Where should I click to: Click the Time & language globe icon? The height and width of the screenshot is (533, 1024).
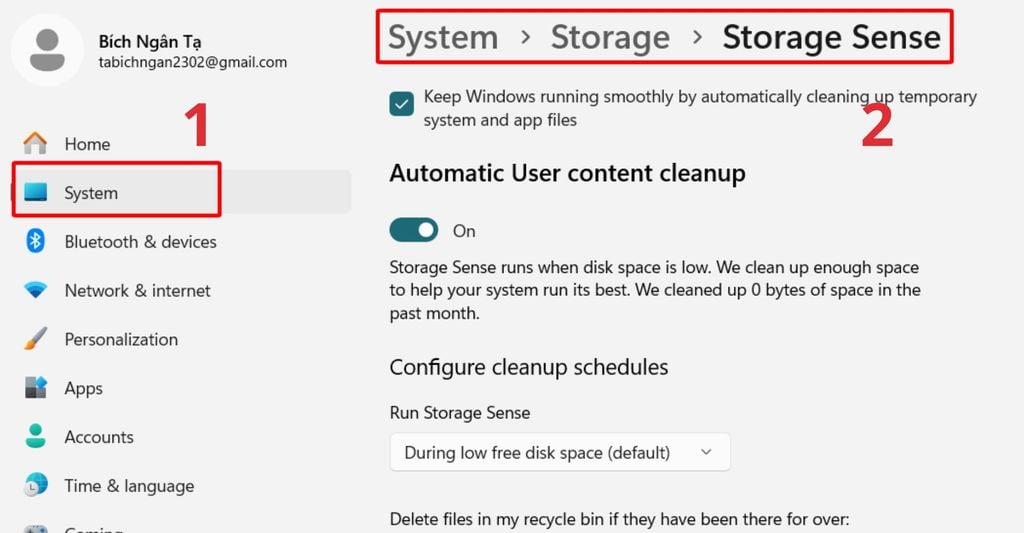[35, 485]
